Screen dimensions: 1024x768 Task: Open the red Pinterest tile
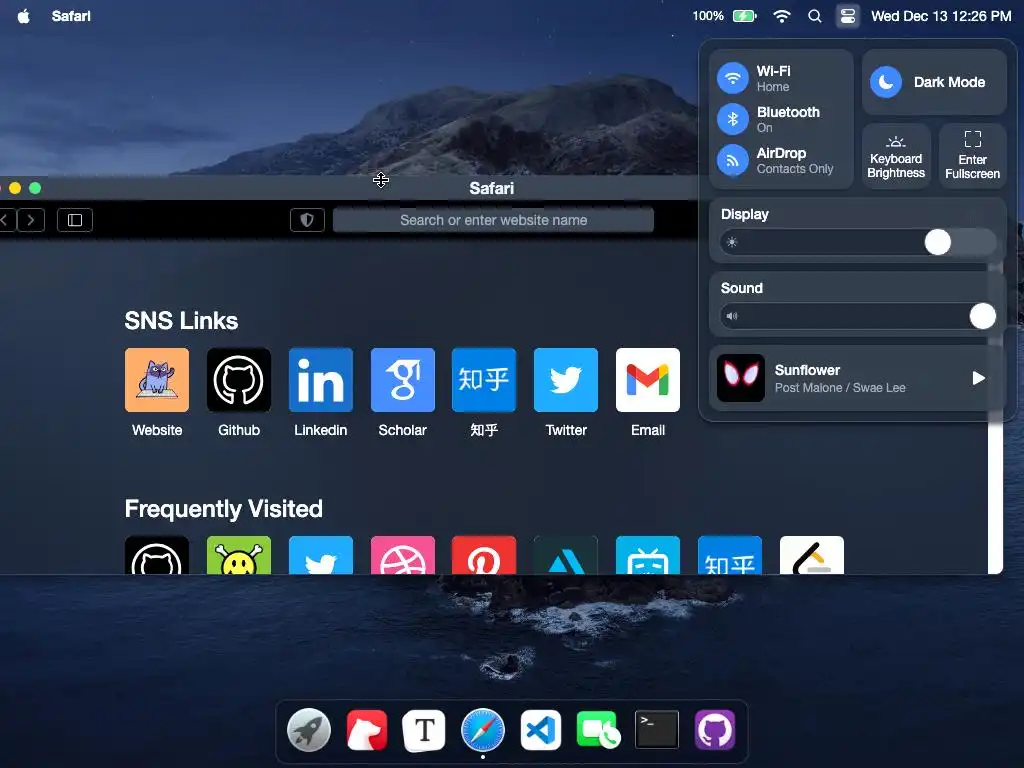[x=484, y=556]
